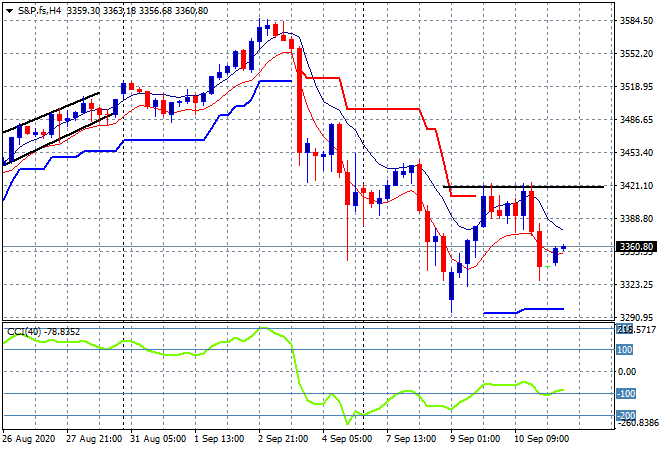Click the latest blue candle at chart's right end

(564, 248)
